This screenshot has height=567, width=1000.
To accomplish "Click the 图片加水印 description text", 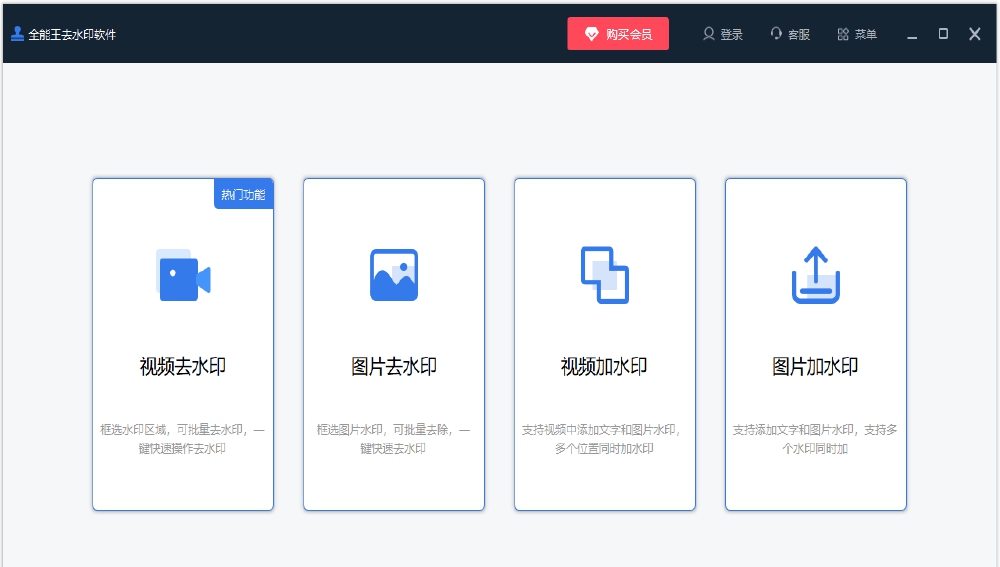I will tap(816, 439).
